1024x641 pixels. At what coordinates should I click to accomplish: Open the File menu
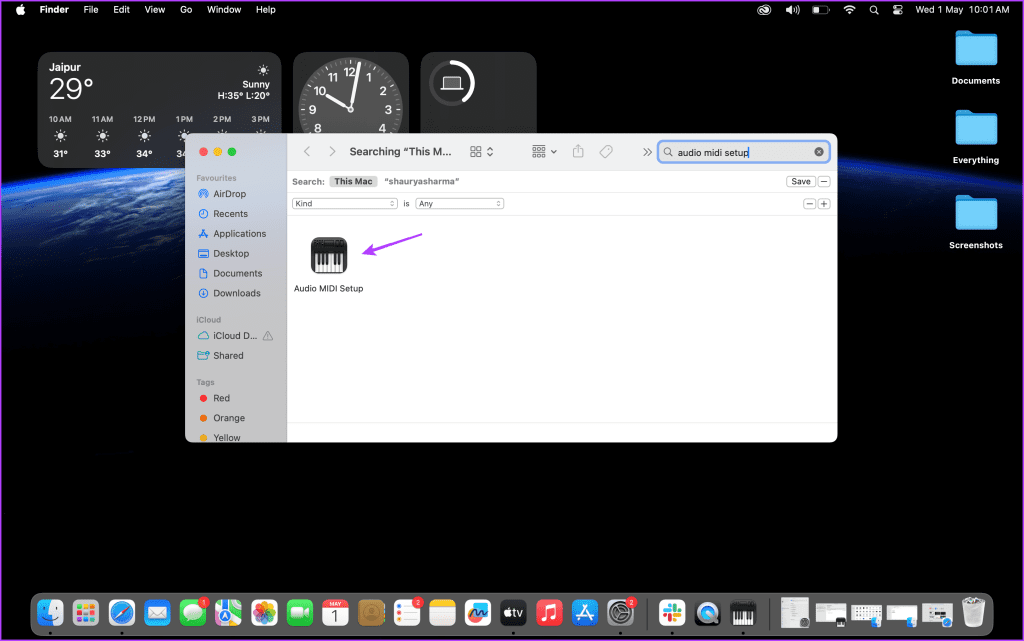[91, 10]
